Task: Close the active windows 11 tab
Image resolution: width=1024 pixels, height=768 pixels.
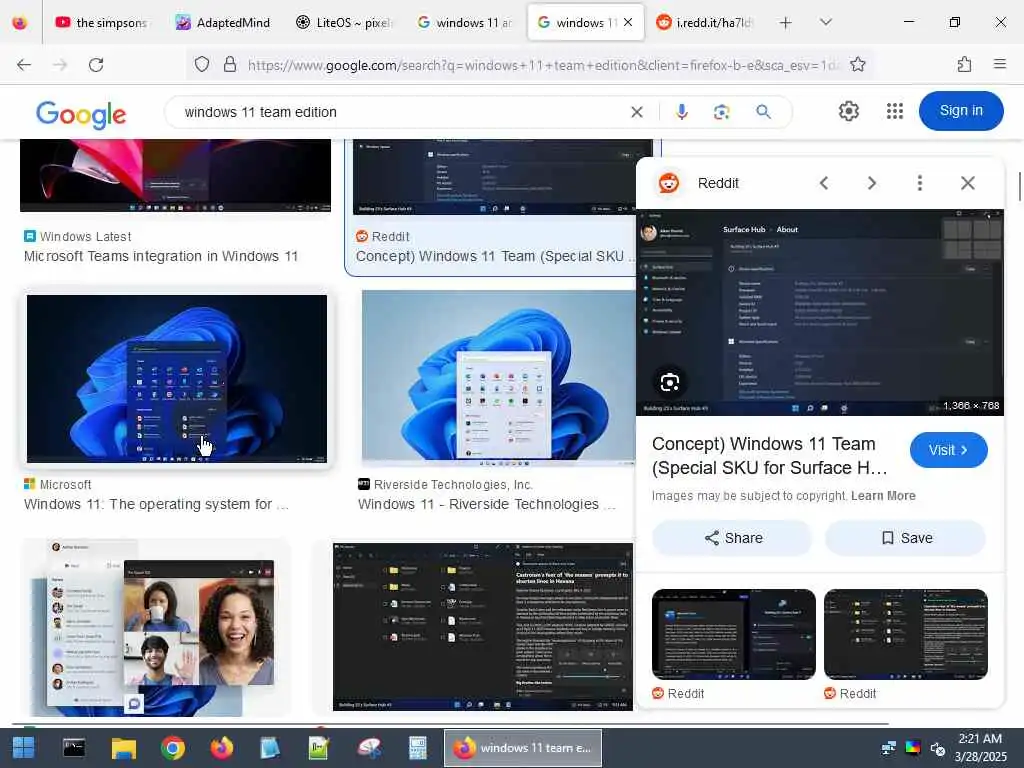Action: tap(628, 23)
